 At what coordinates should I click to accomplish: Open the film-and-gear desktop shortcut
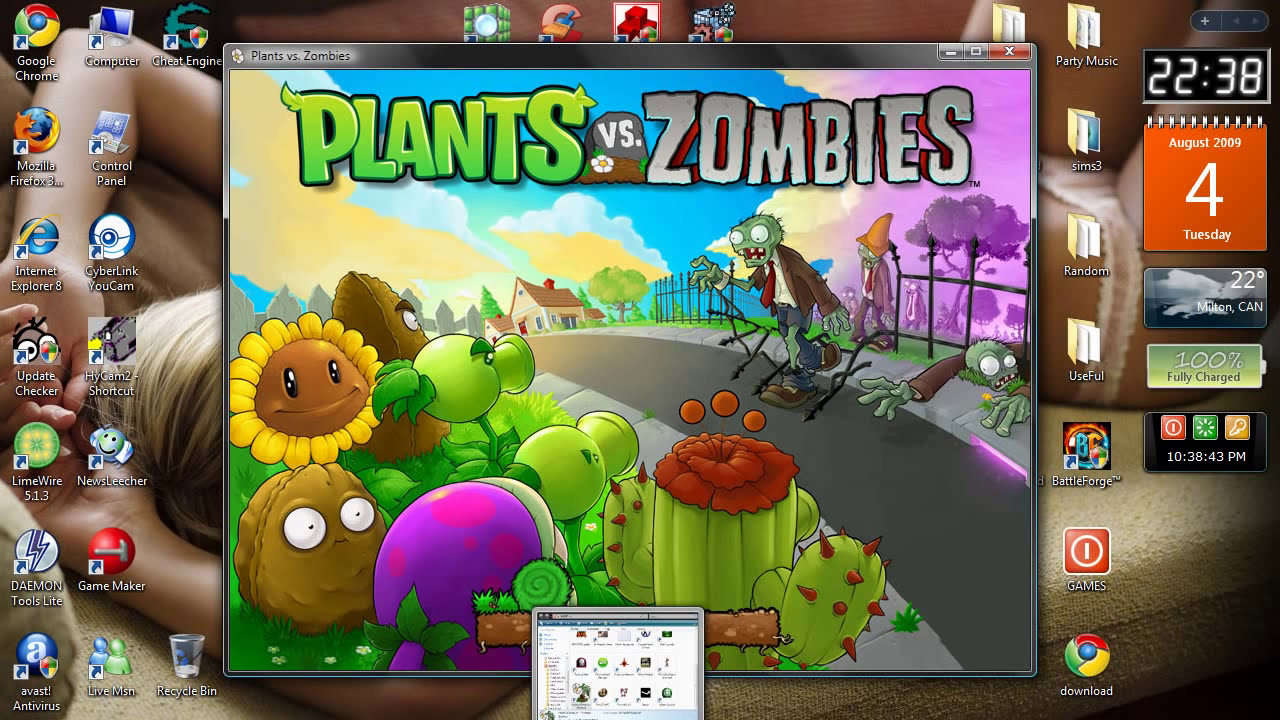712,22
